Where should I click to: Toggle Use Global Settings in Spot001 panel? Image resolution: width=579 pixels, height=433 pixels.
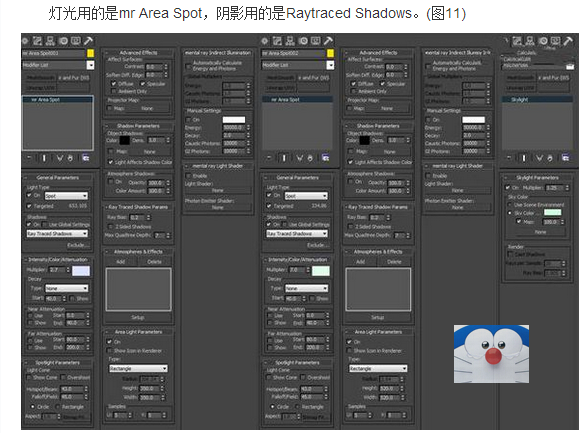click(45, 224)
